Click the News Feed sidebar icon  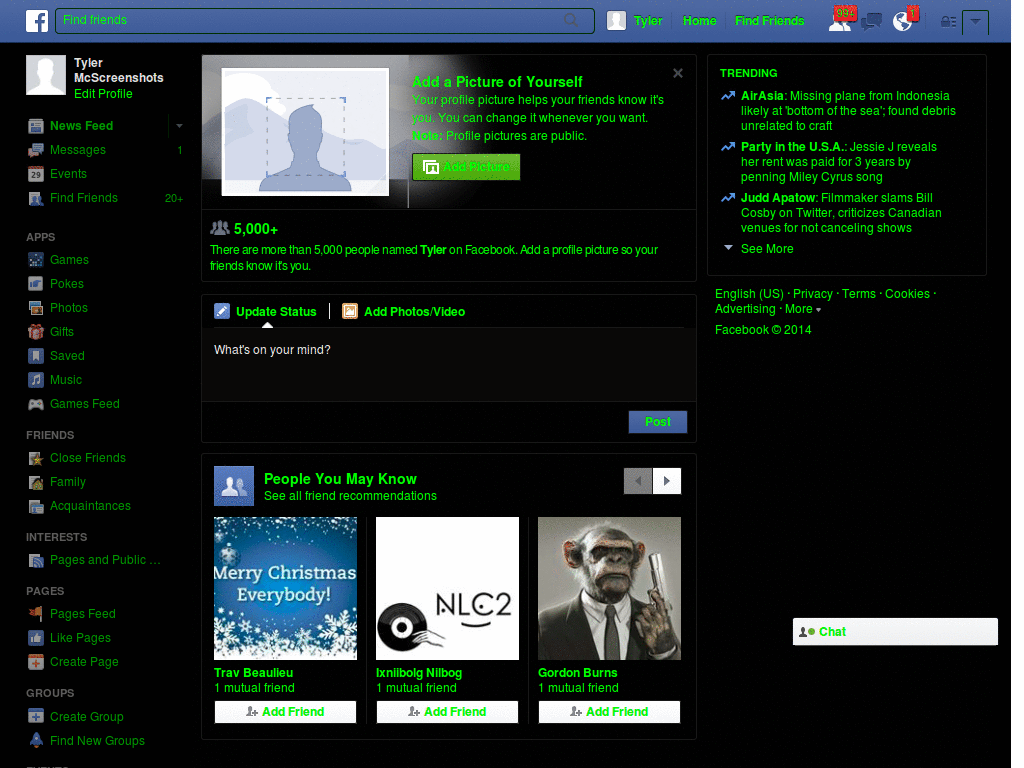[36, 126]
